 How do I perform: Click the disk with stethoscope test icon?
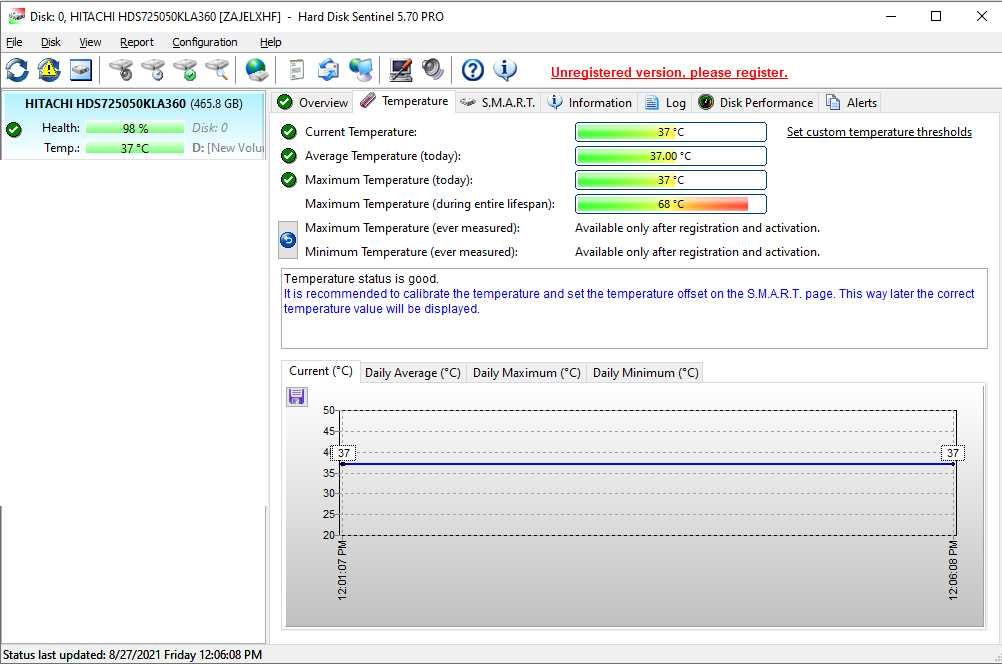[x=121, y=70]
